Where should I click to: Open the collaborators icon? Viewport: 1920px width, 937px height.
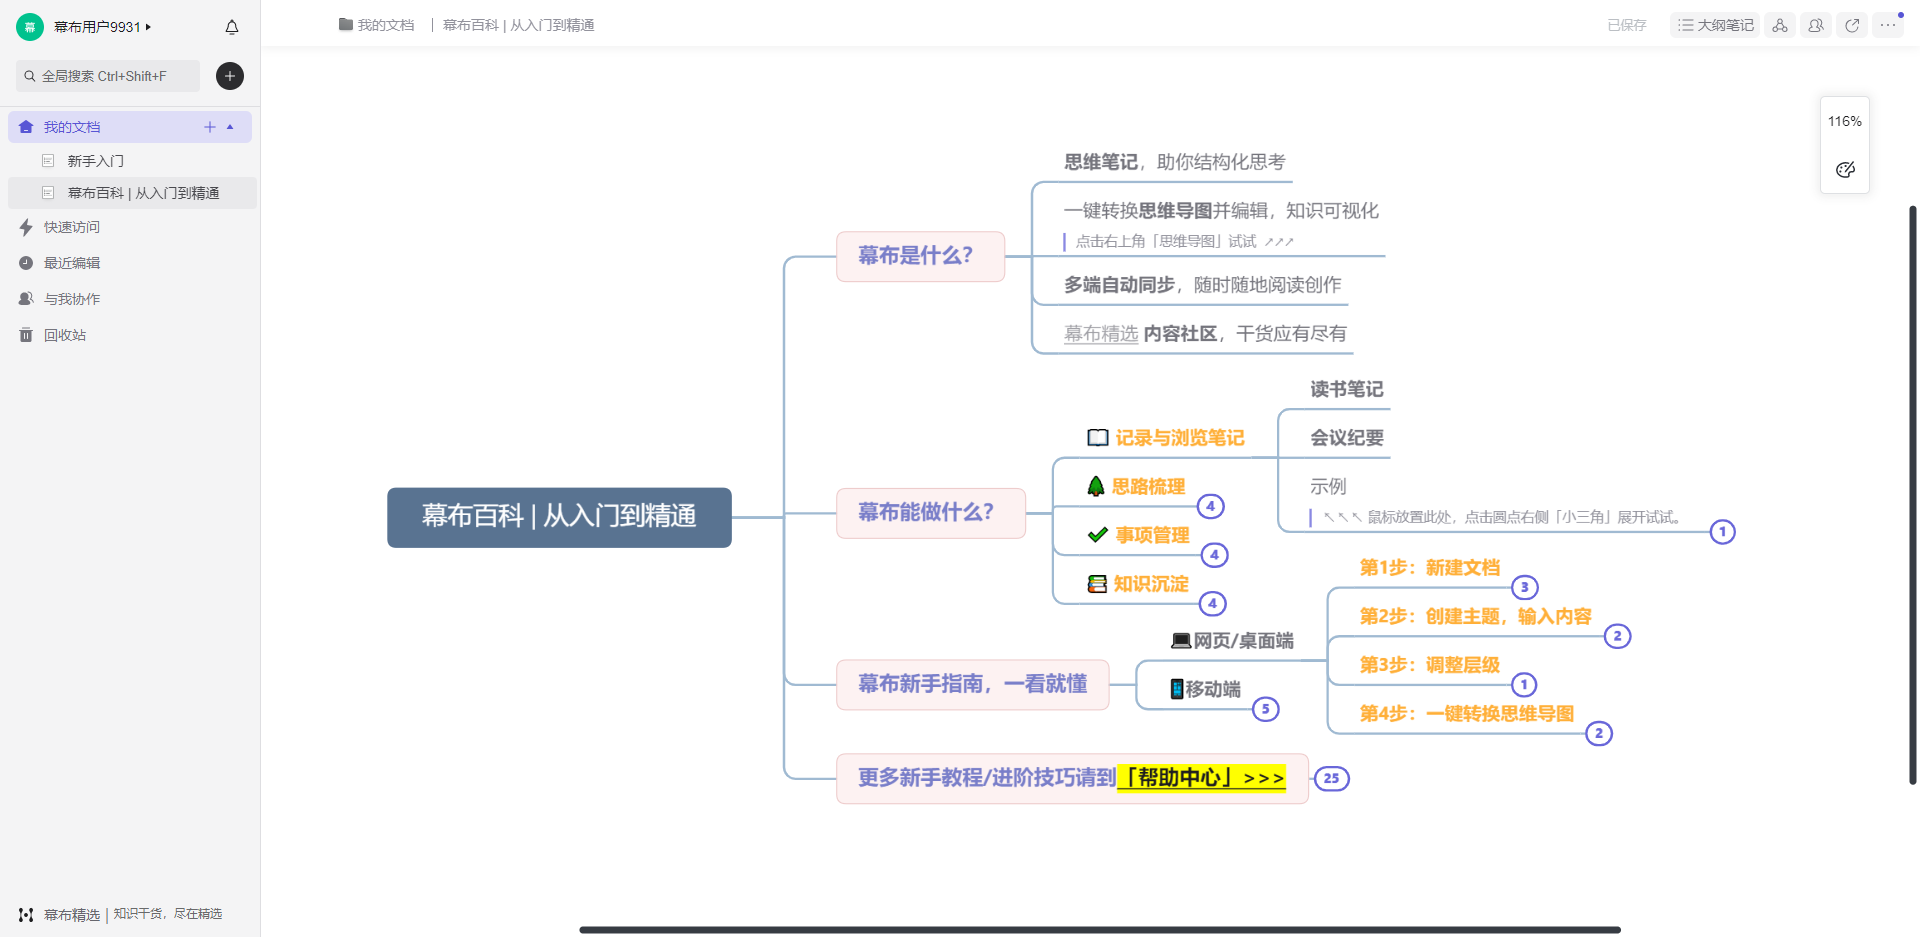point(1816,25)
